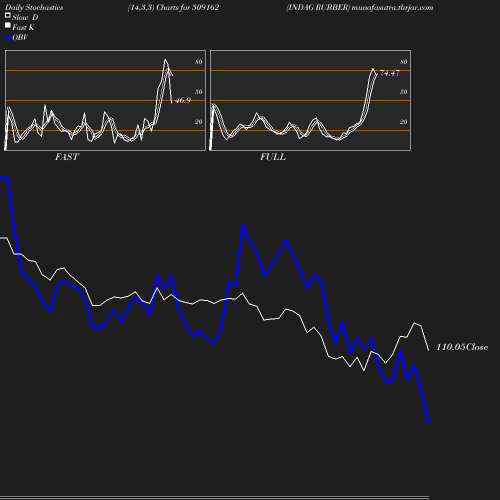Click the Slow D legend swatch

pyautogui.click(x=8, y=15)
